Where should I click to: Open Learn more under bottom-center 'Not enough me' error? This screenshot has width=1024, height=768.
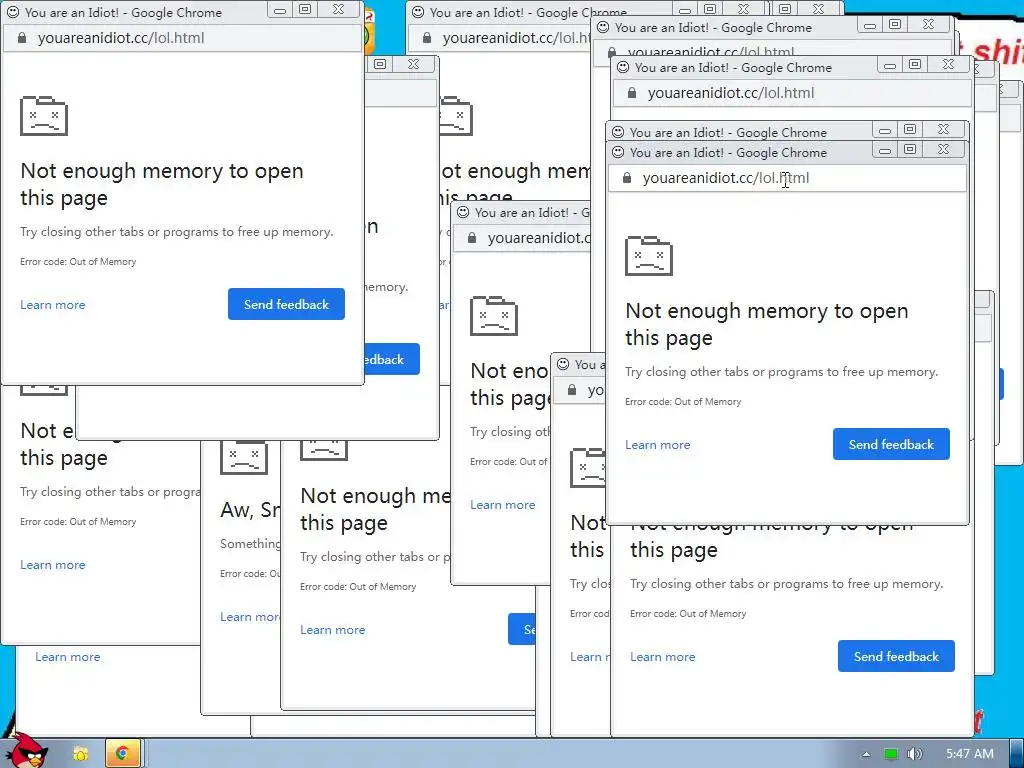coord(332,630)
